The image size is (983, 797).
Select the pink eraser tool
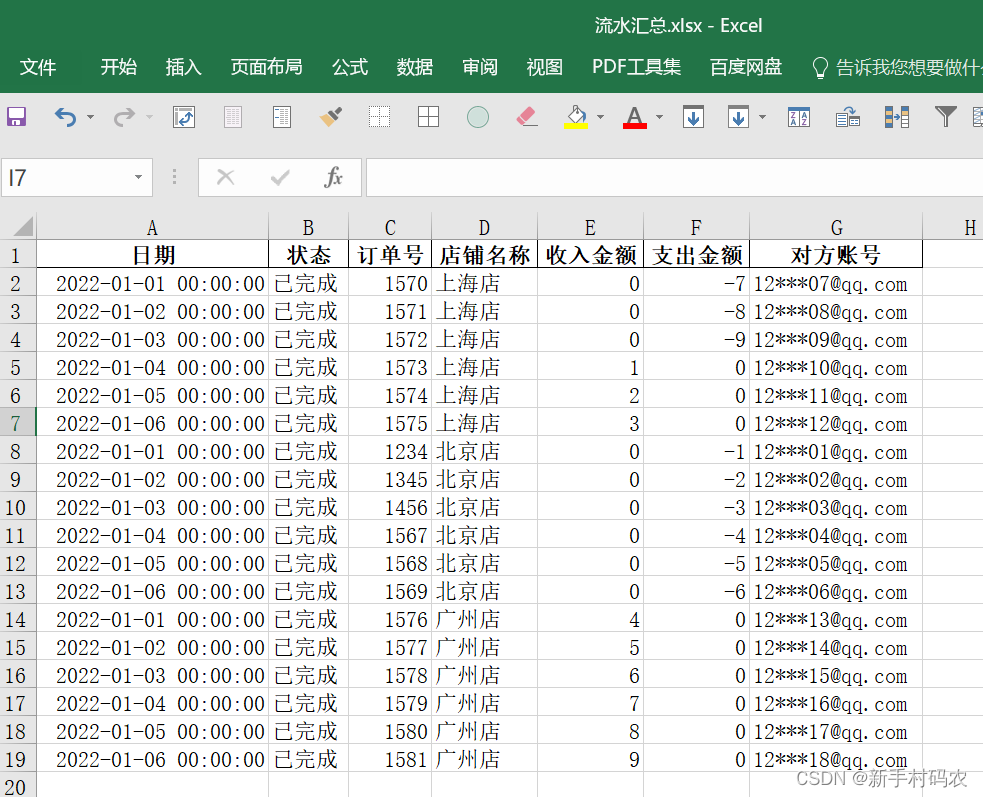click(x=527, y=117)
